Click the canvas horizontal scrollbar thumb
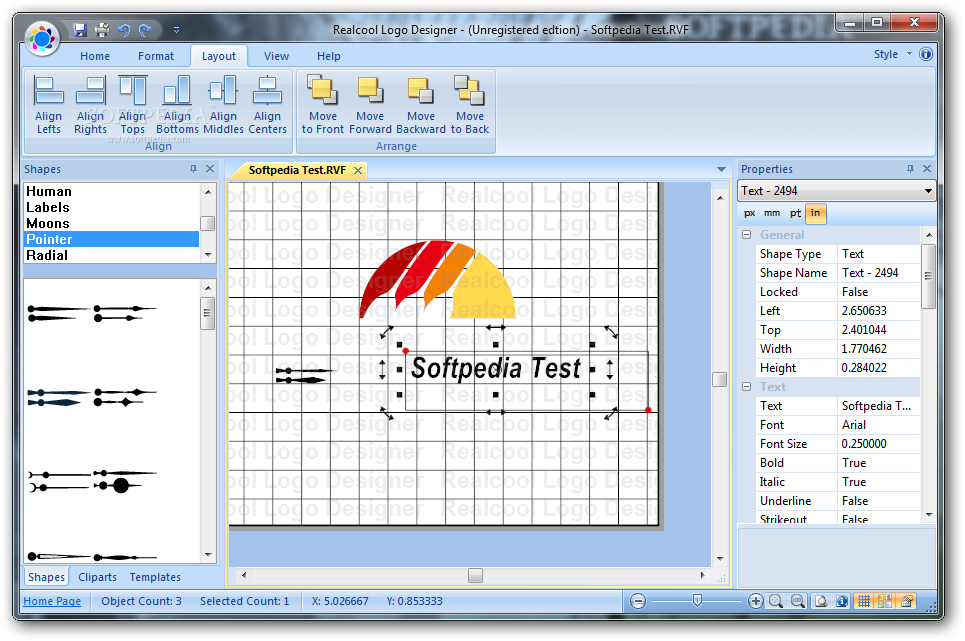 pos(475,575)
